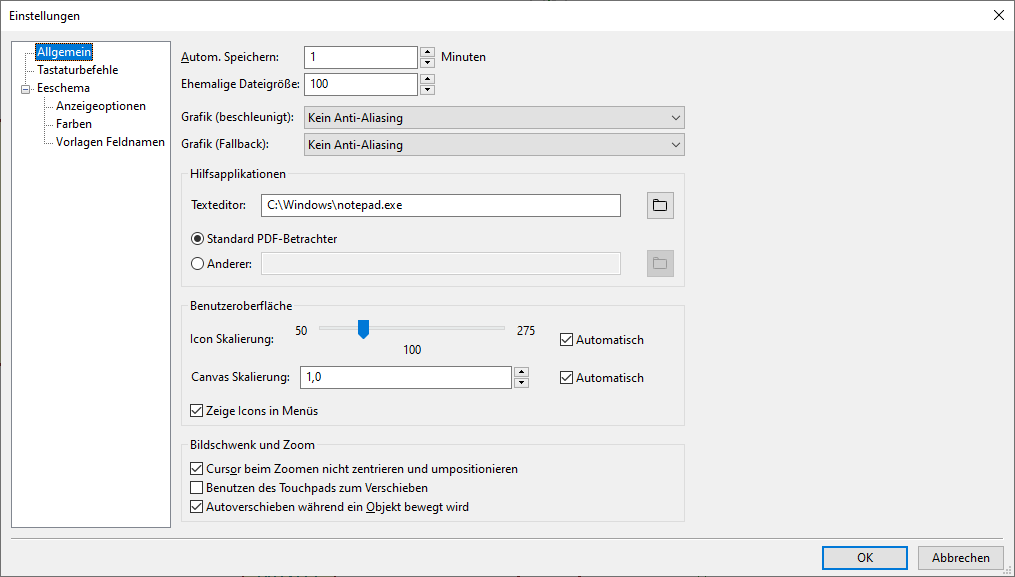Select Standard PDF-Betrachter radio button
The height and width of the screenshot is (577, 1015).
(197, 239)
